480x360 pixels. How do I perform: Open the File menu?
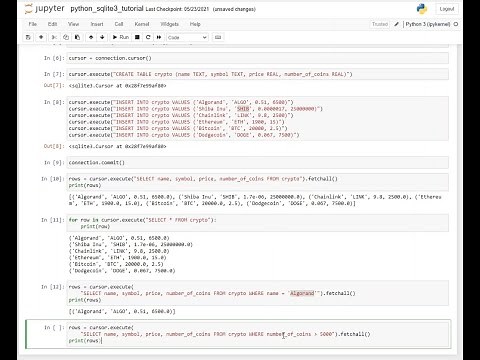click(x=33, y=24)
